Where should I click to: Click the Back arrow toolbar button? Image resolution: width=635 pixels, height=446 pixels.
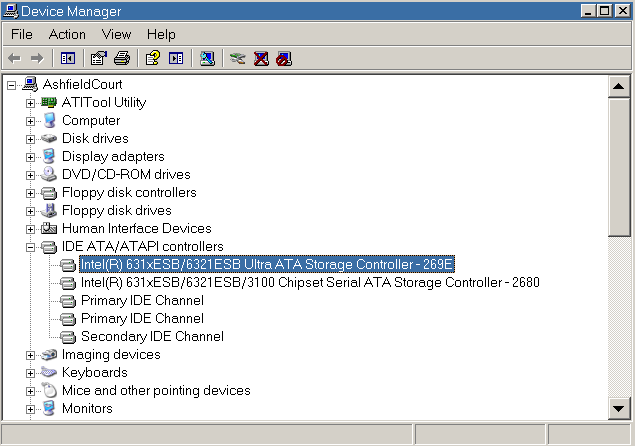pyautogui.click(x=14, y=59)
